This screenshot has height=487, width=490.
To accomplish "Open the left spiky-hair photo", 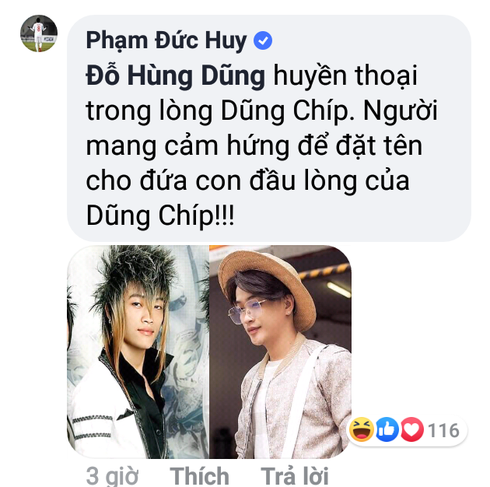I will pyautogui.click(x=138, y=351).
